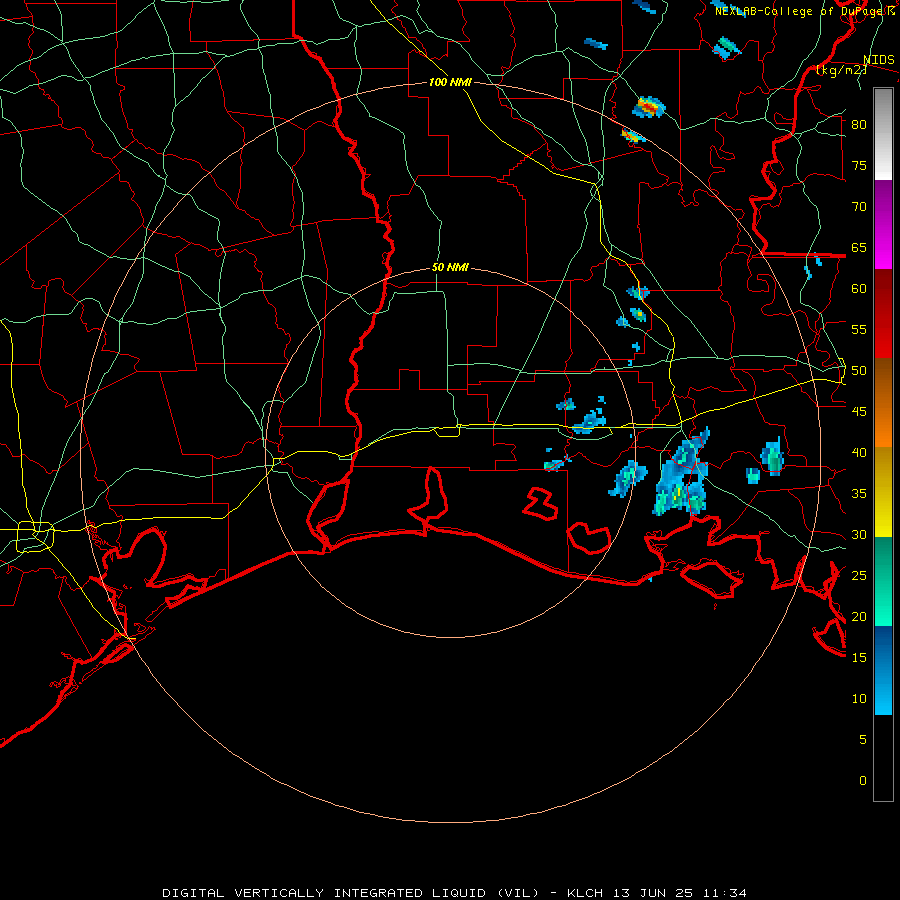
Task: Select the legend value 0
Action: click(x=863, y=781)
